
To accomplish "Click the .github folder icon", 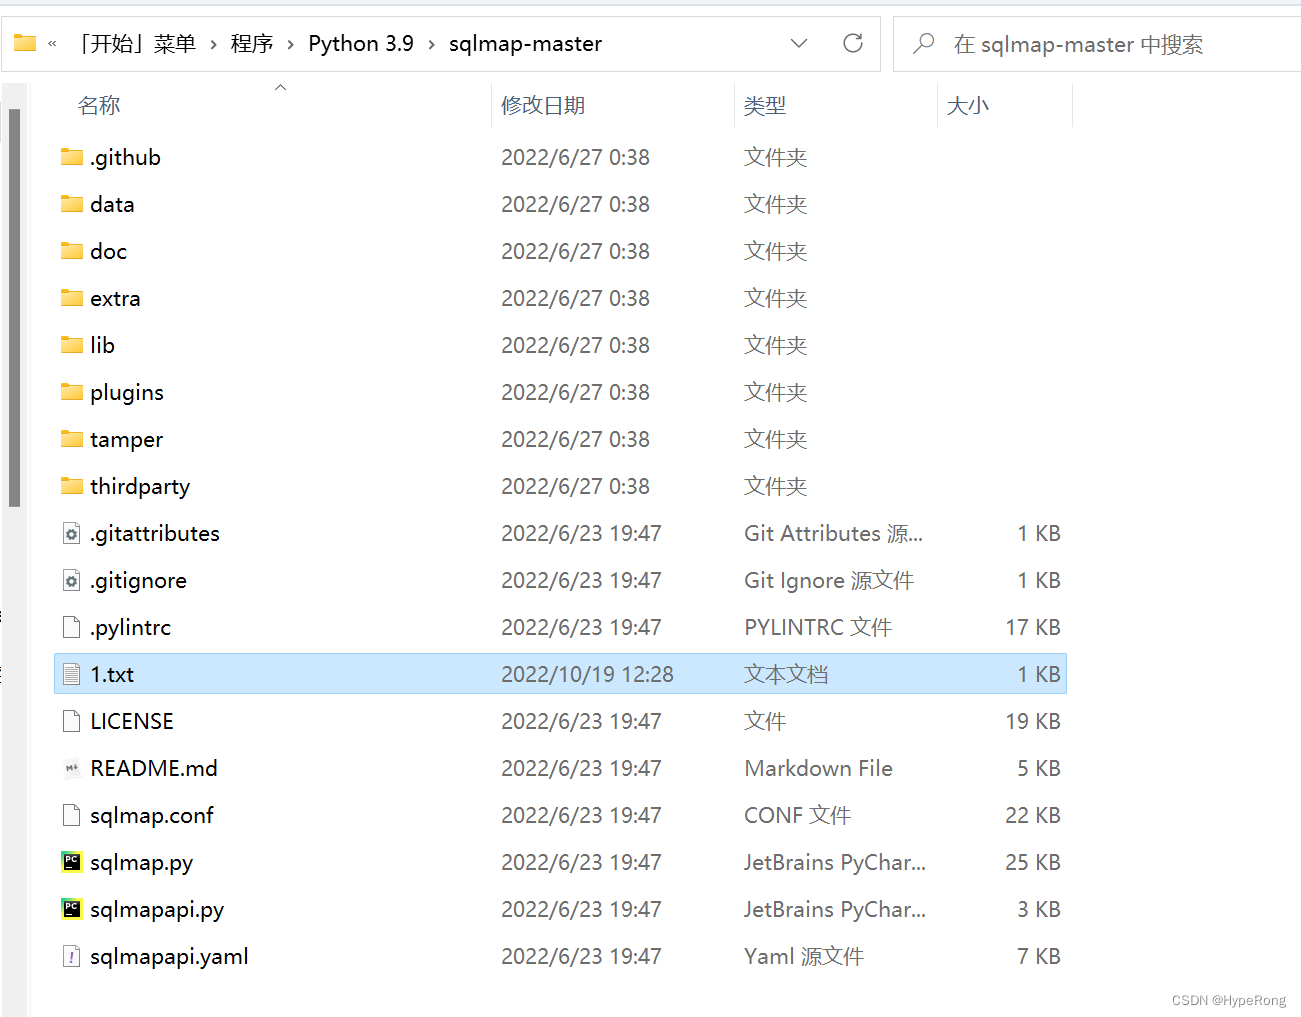I will tap(72, 157).
